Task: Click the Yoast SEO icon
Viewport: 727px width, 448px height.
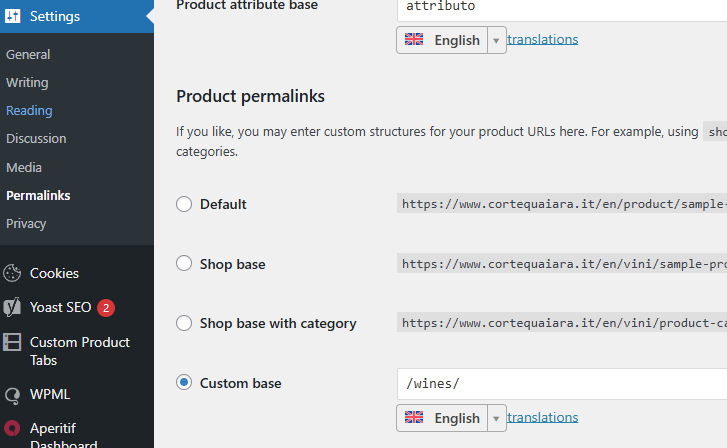Action: [13, 307]
